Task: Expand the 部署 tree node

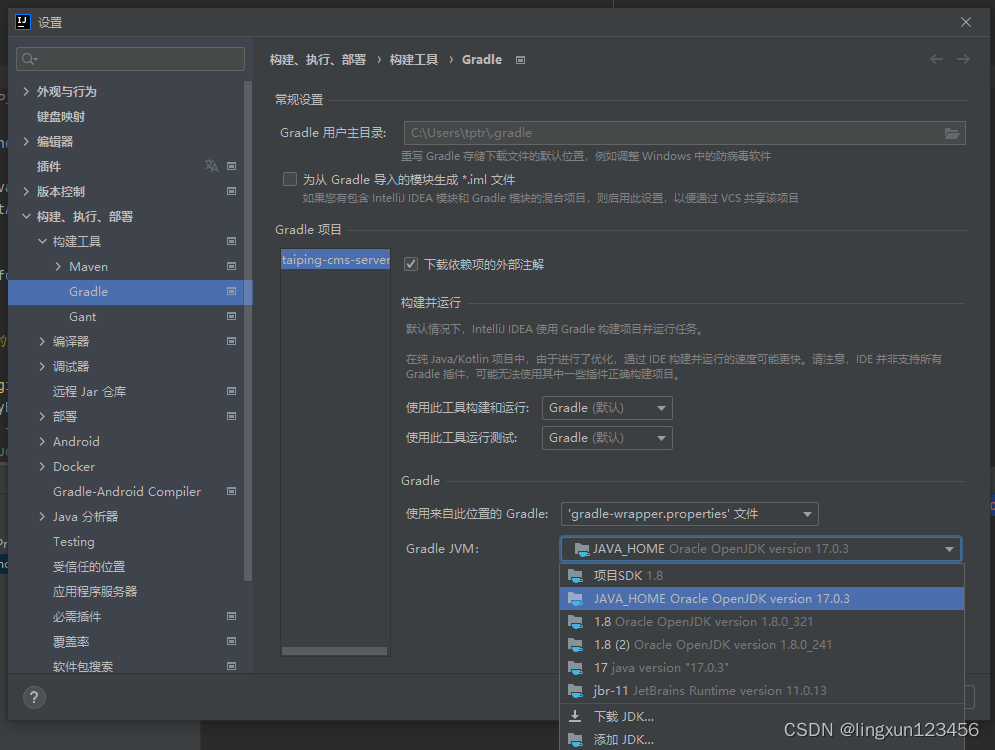Action: pyautogui.click(x=43, y=416)
